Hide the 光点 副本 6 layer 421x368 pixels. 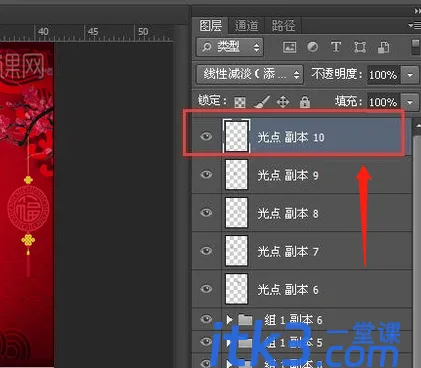[x=206, y=289]
